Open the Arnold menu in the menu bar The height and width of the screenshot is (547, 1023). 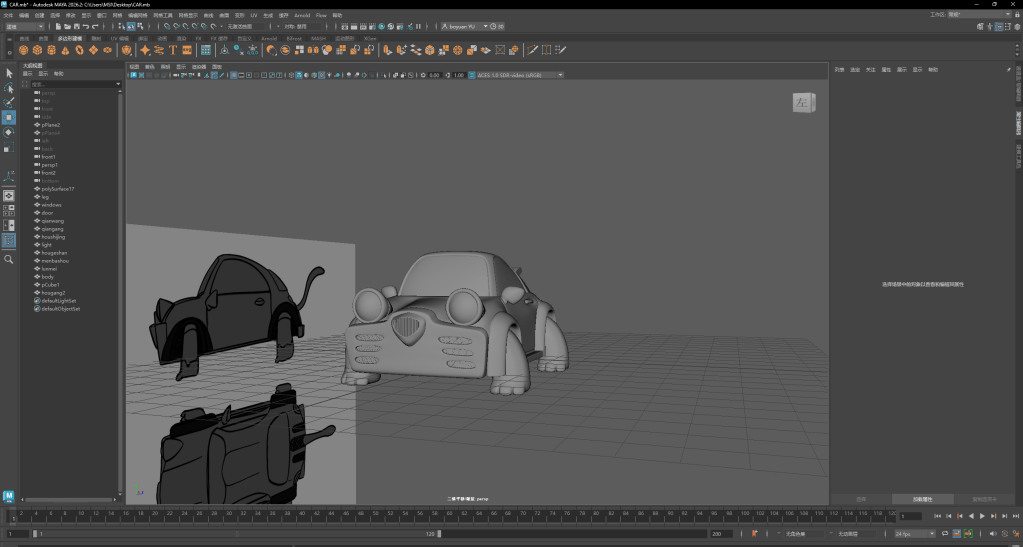pyautogui.click(x=302, y=16)
